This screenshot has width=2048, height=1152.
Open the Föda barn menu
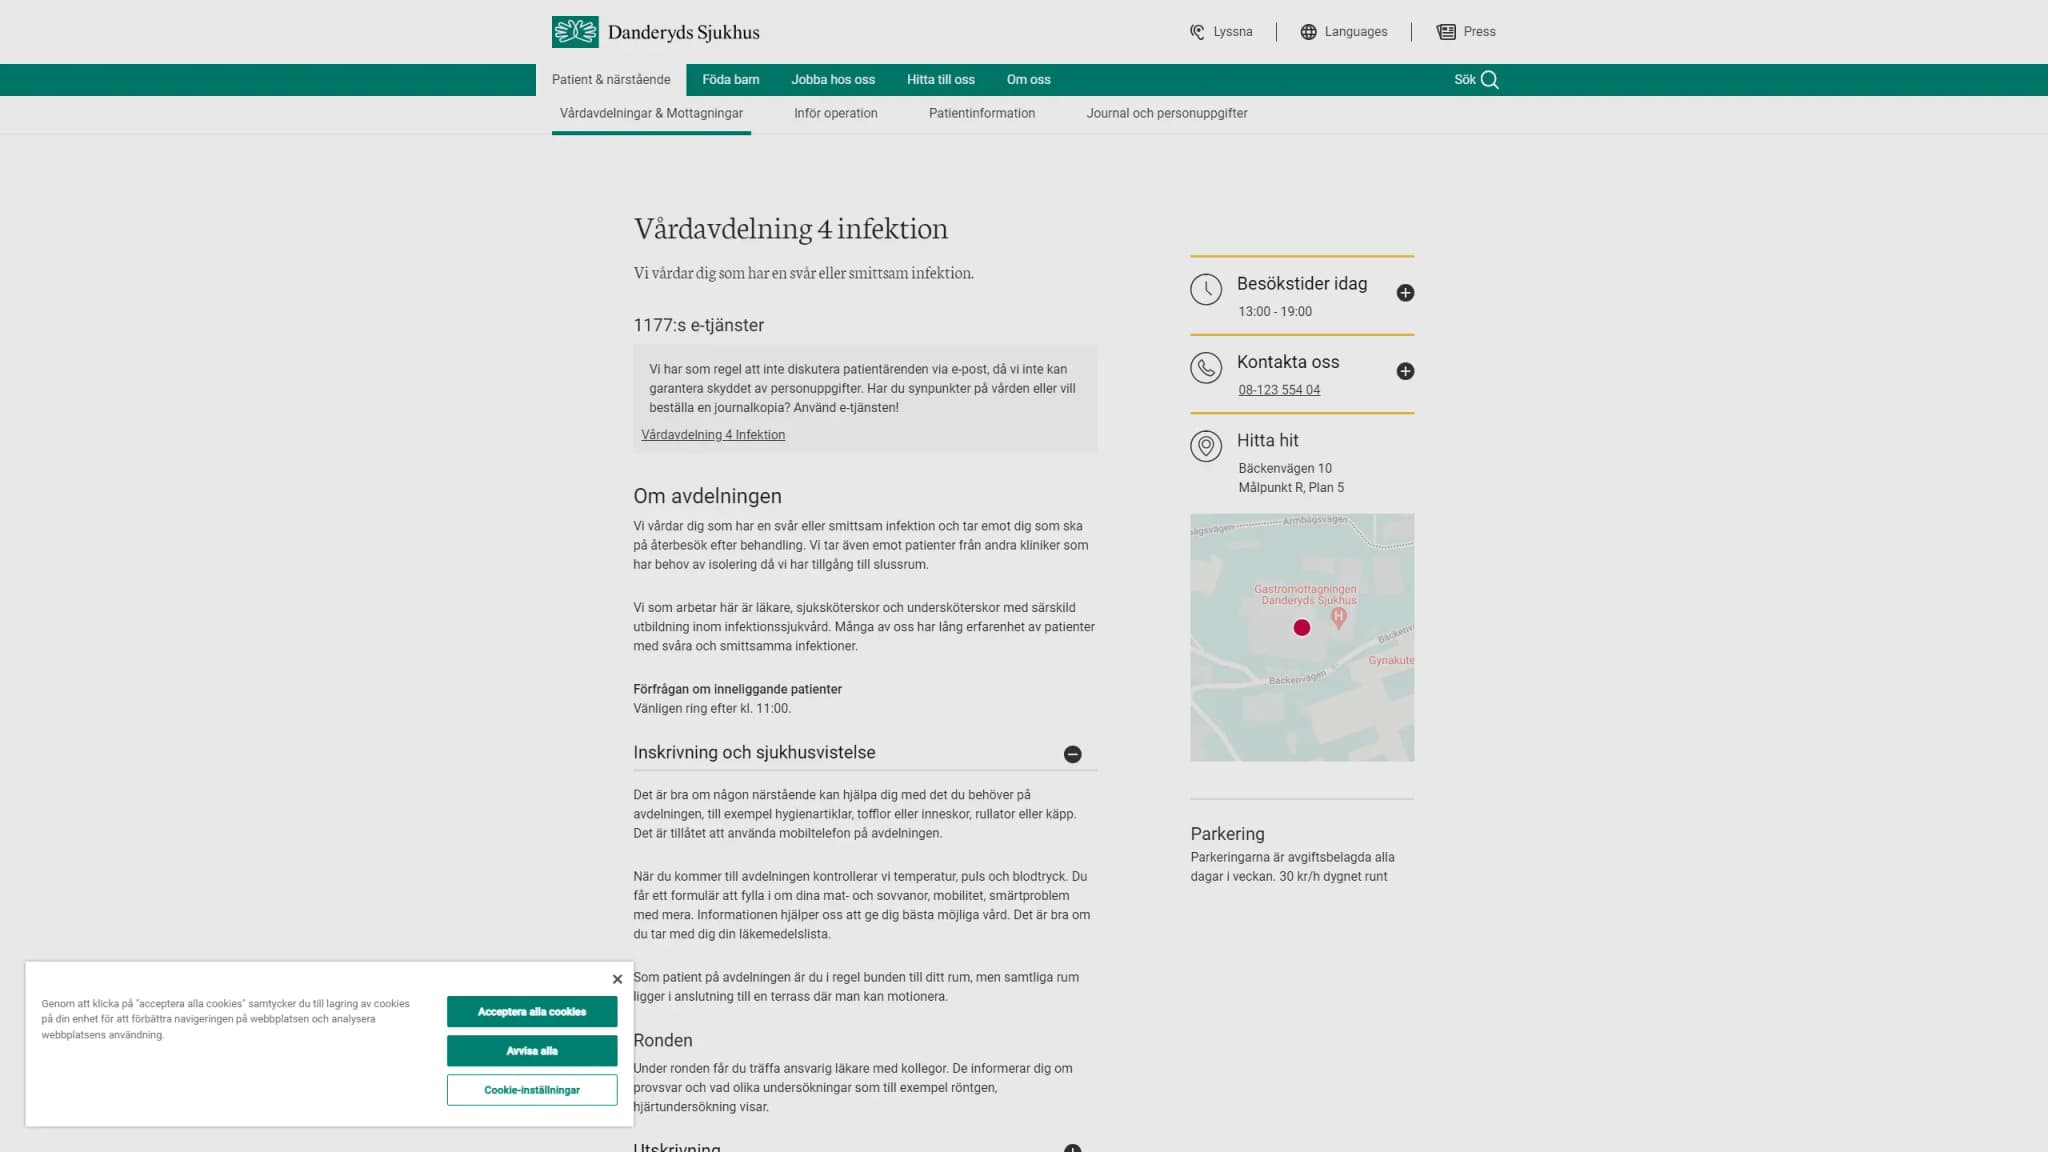click(731, 80)
